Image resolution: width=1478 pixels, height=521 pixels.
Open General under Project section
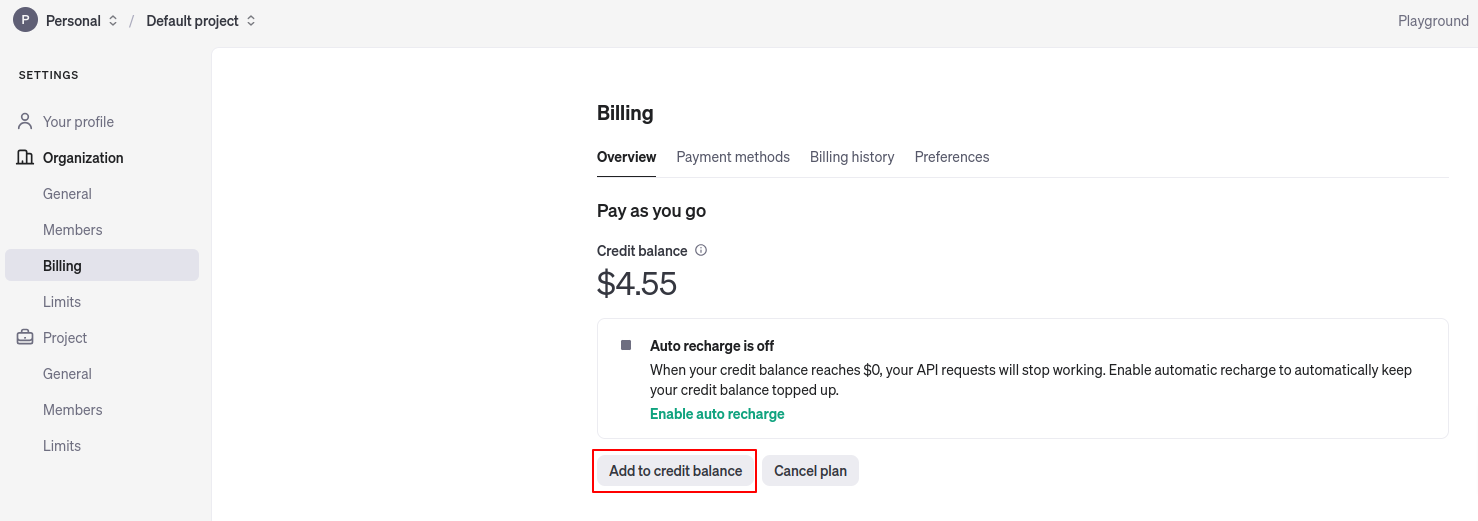[x=67, y=374]
